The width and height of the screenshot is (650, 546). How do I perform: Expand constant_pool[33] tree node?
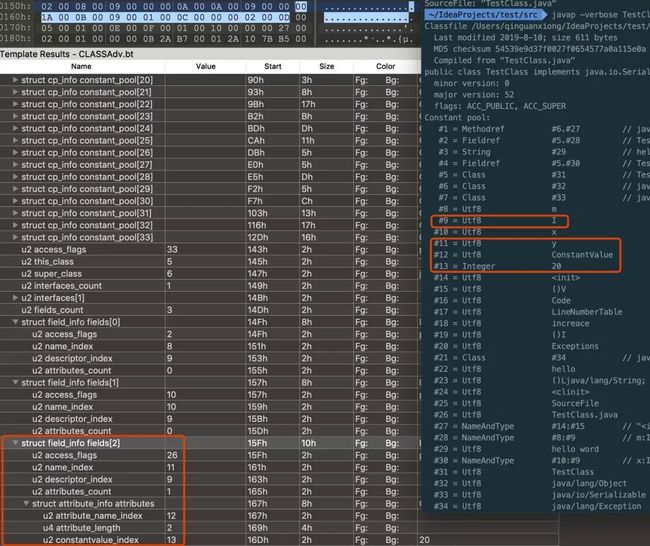15,237
